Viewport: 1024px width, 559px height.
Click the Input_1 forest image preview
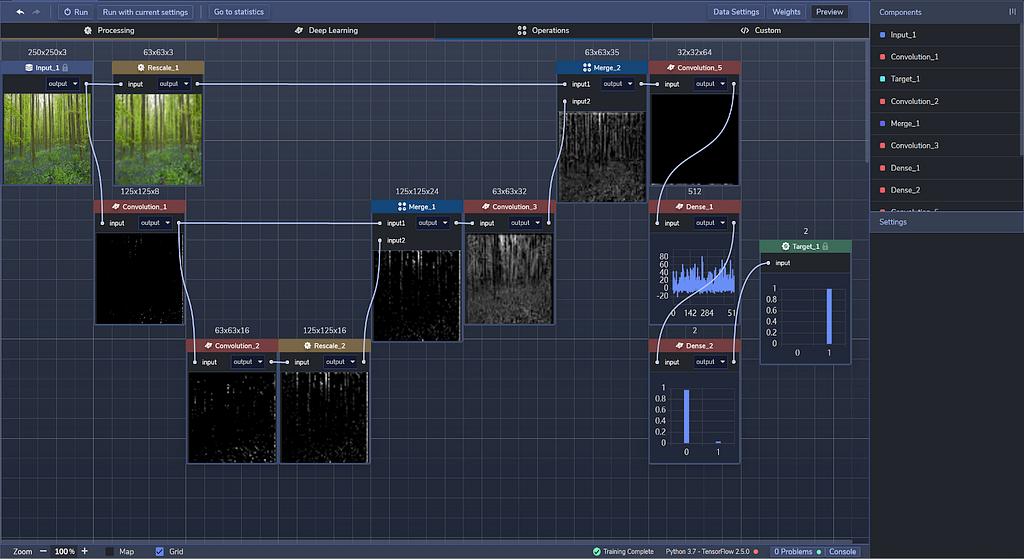(47, 138)
